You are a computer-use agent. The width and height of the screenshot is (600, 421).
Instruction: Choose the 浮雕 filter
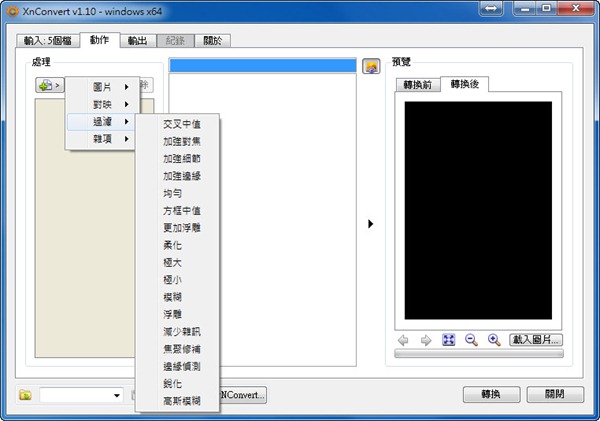pyautogui.click(x=172, y=314)
